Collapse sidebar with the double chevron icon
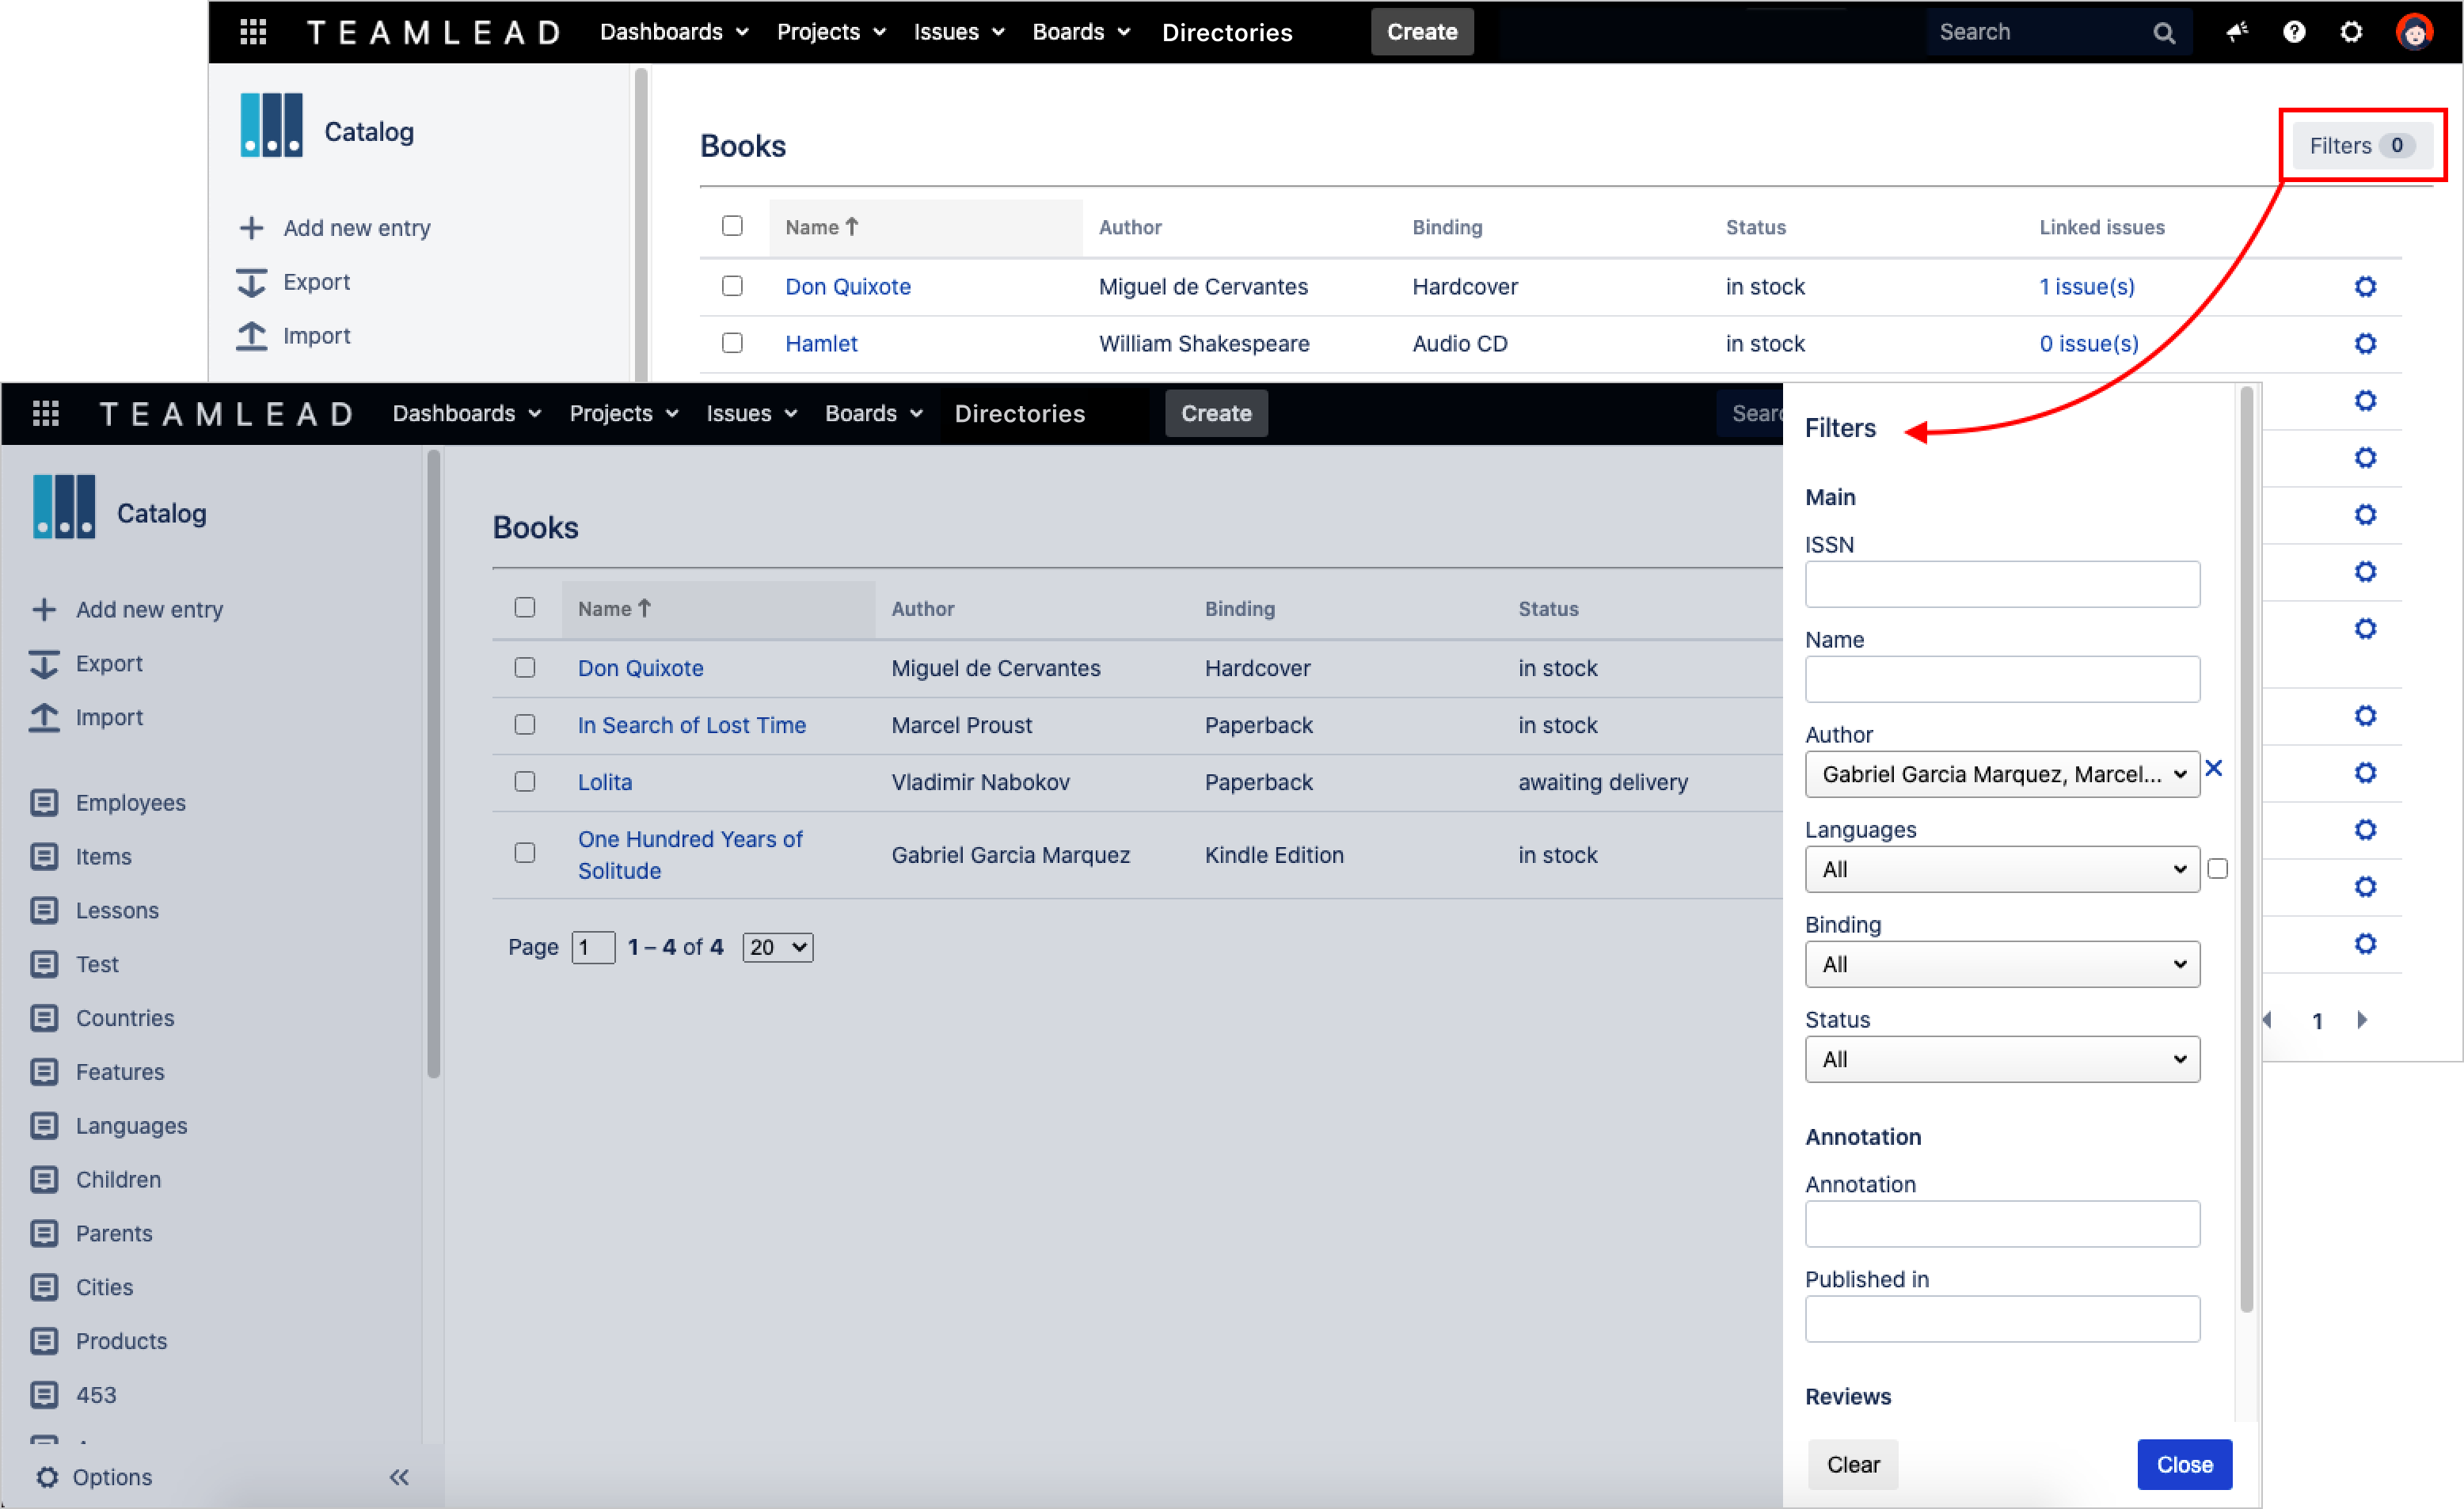Image resolution: width=2464 pixels, height=1509 pixels. click(399, 1477)
